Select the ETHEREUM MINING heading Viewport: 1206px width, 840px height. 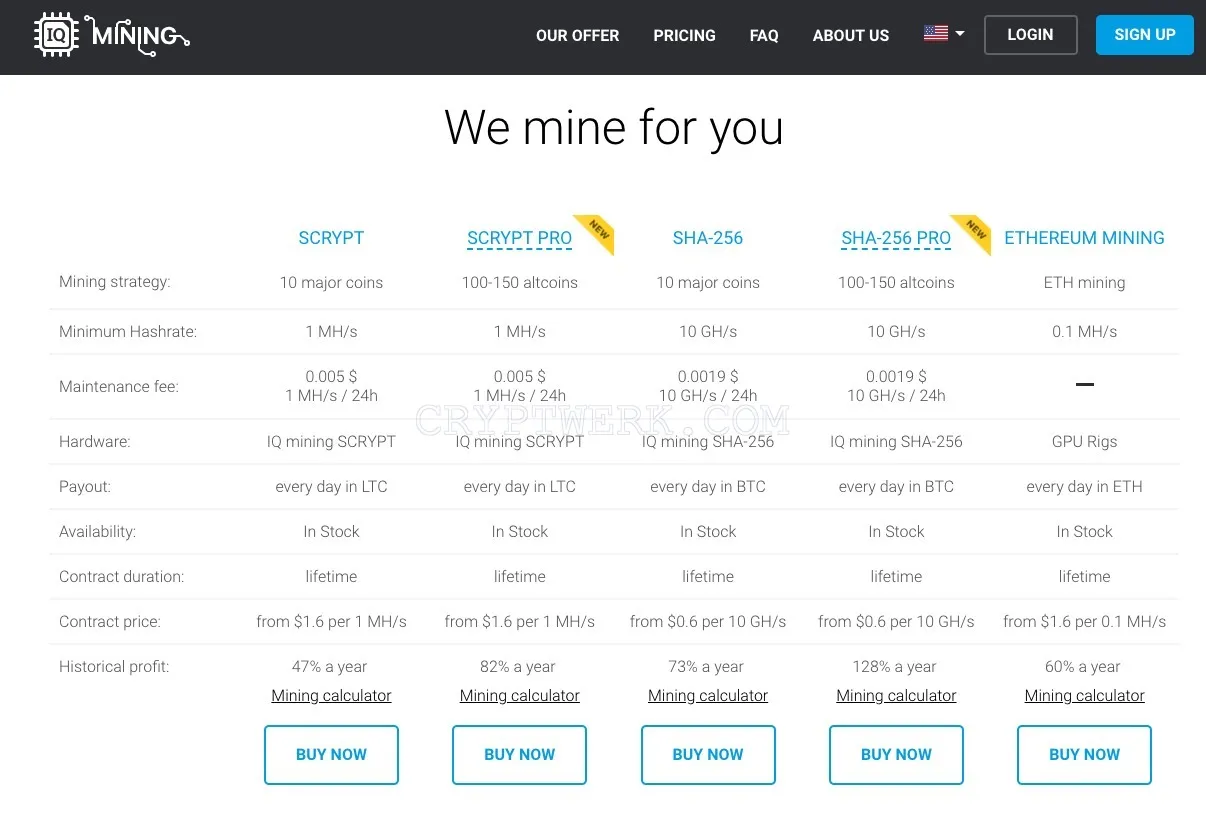click(1084, 238)
